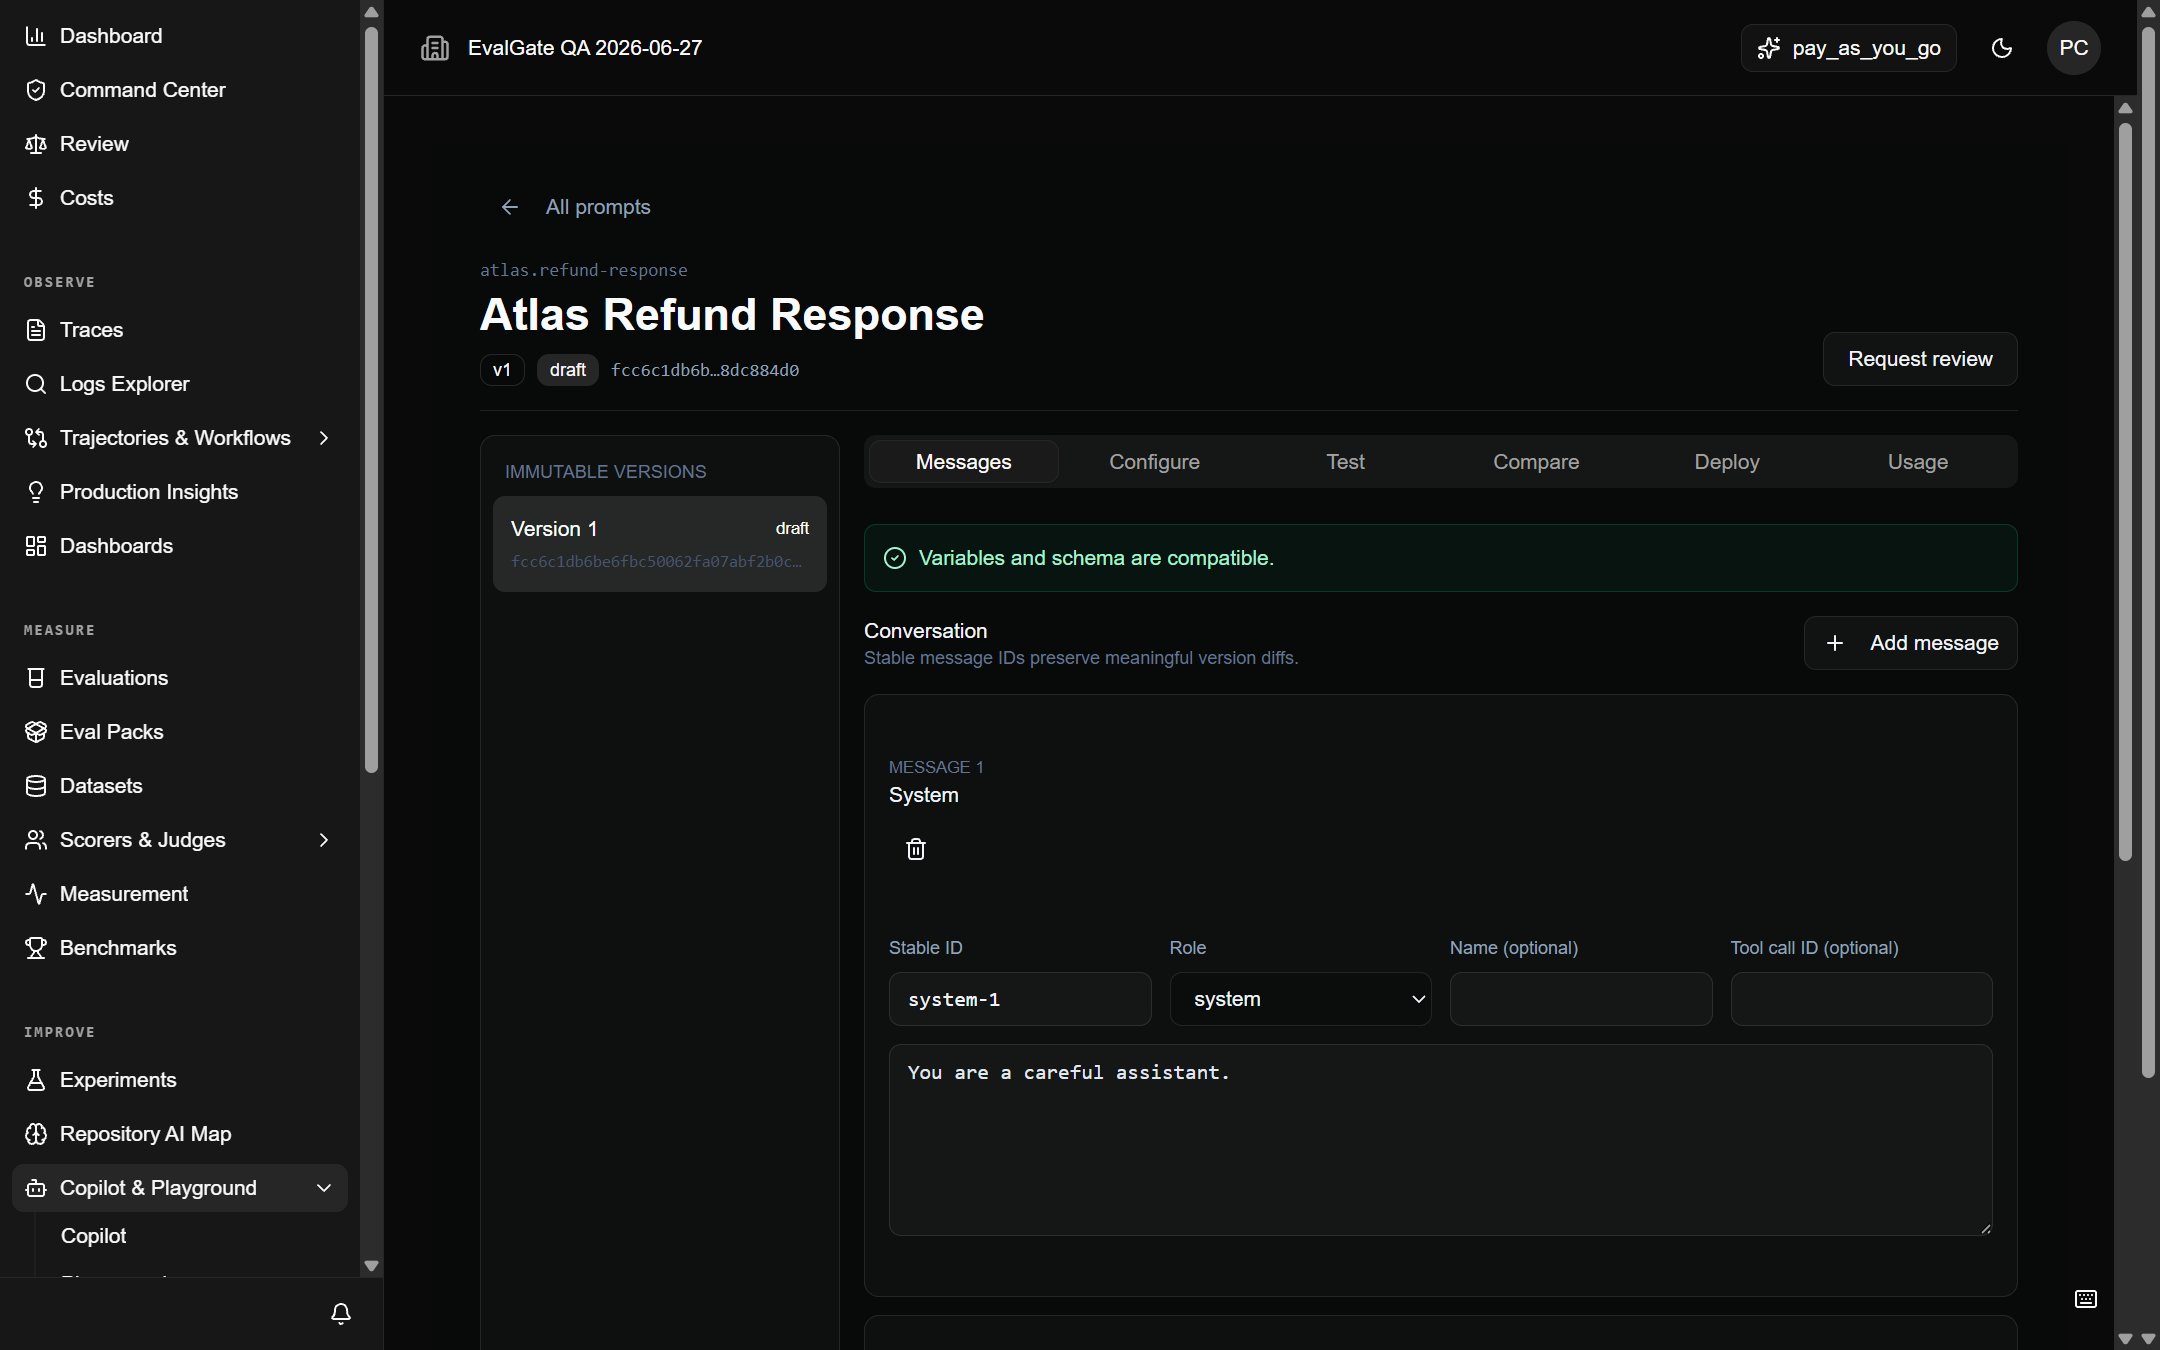Open Measurement activity icon
Viewport: 2160px width, 1350px height.
36,894
